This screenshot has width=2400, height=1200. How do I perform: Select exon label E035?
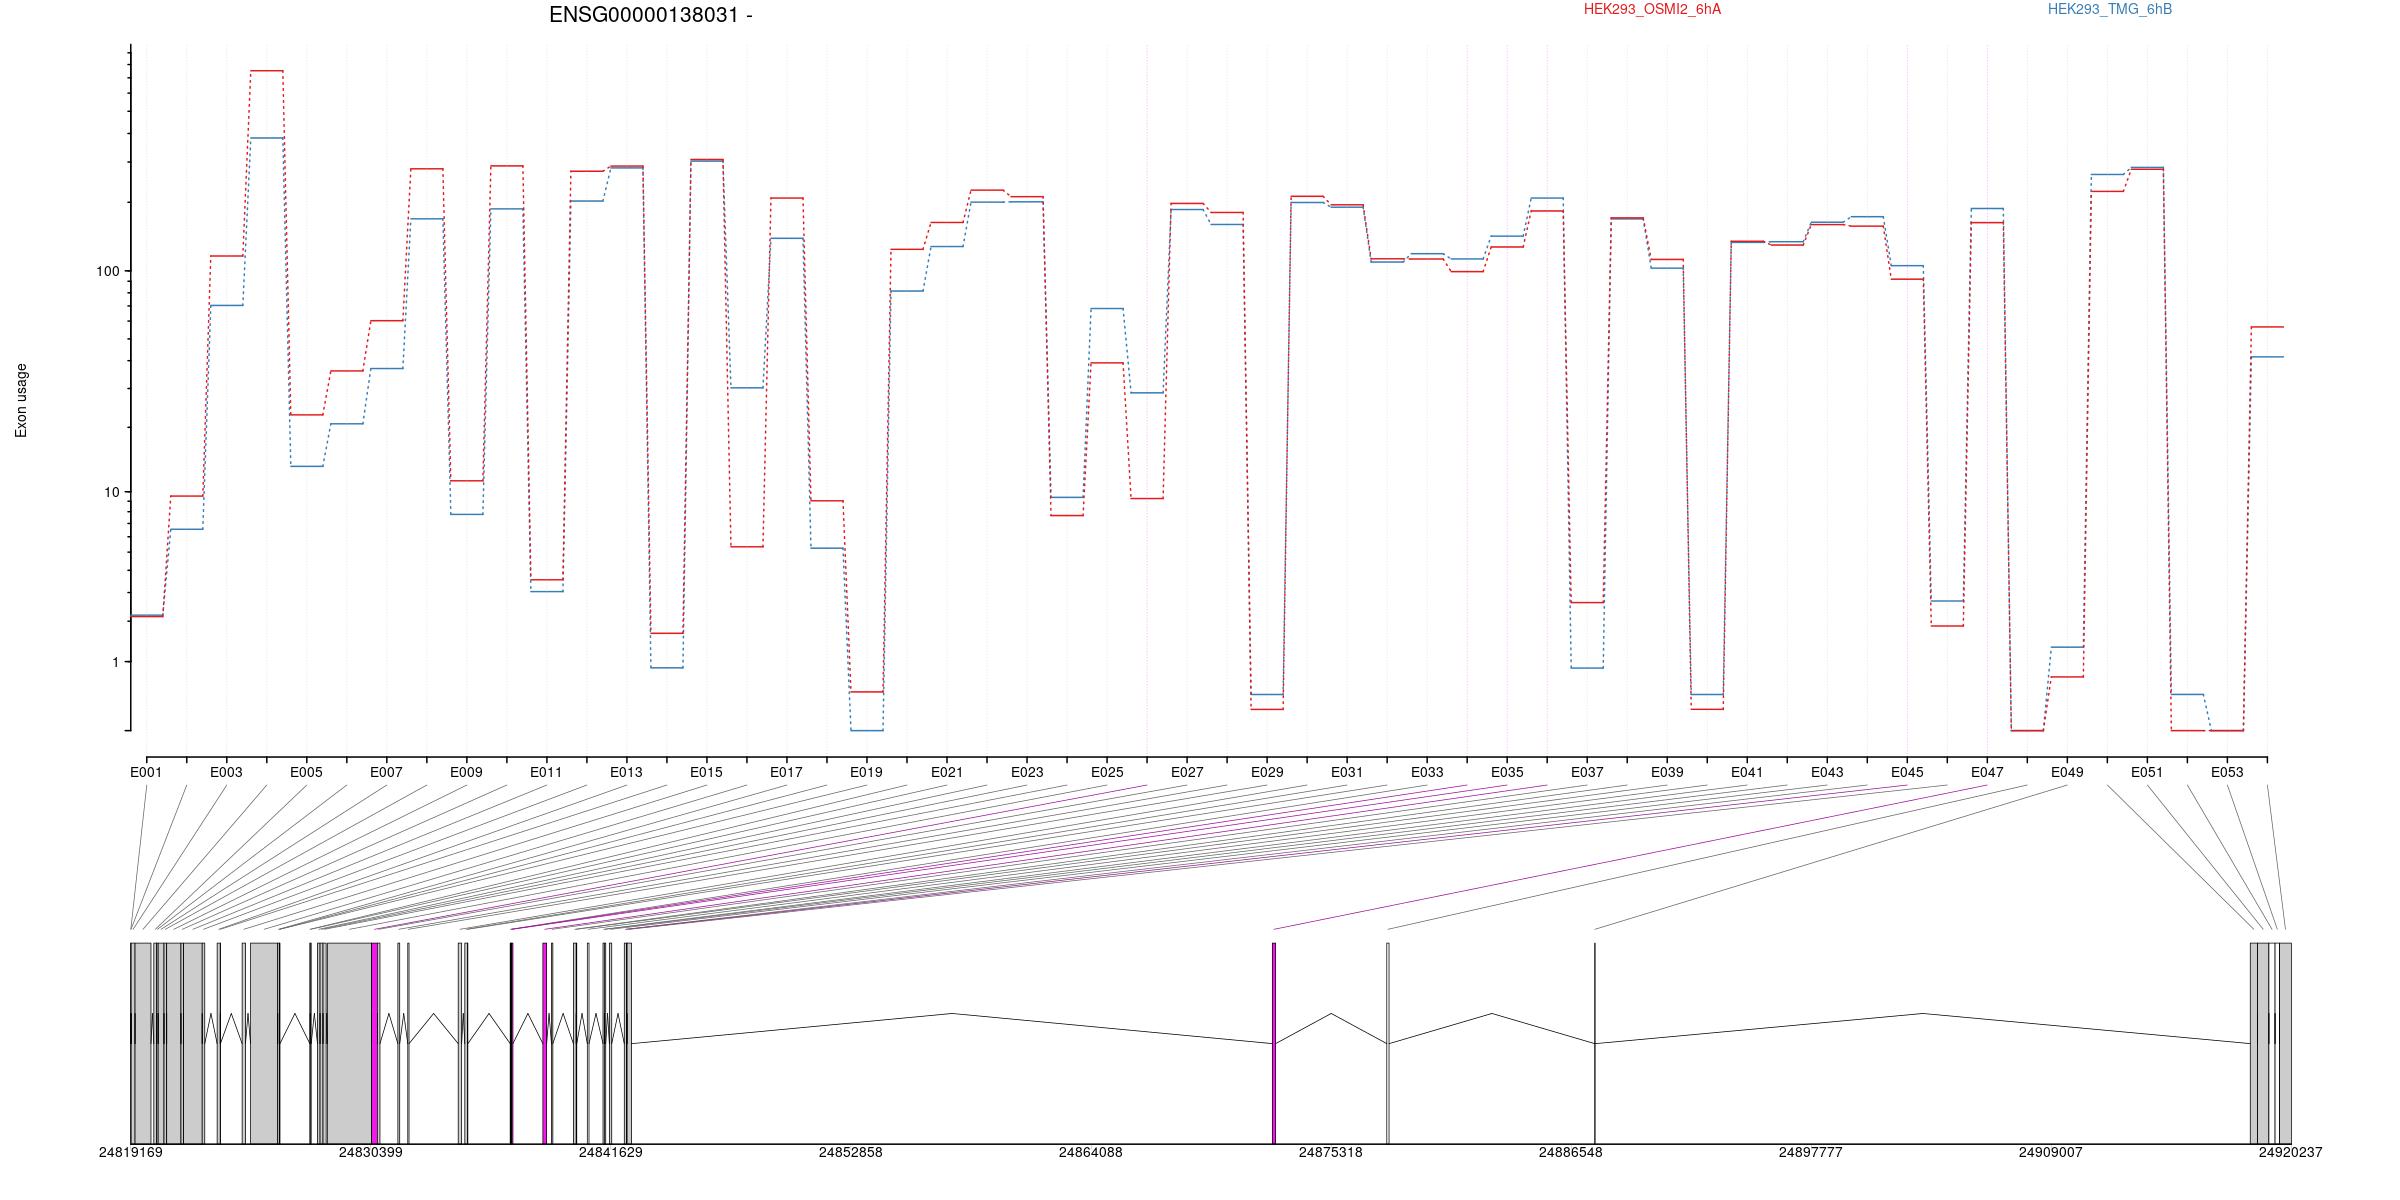coord(1507,772)
